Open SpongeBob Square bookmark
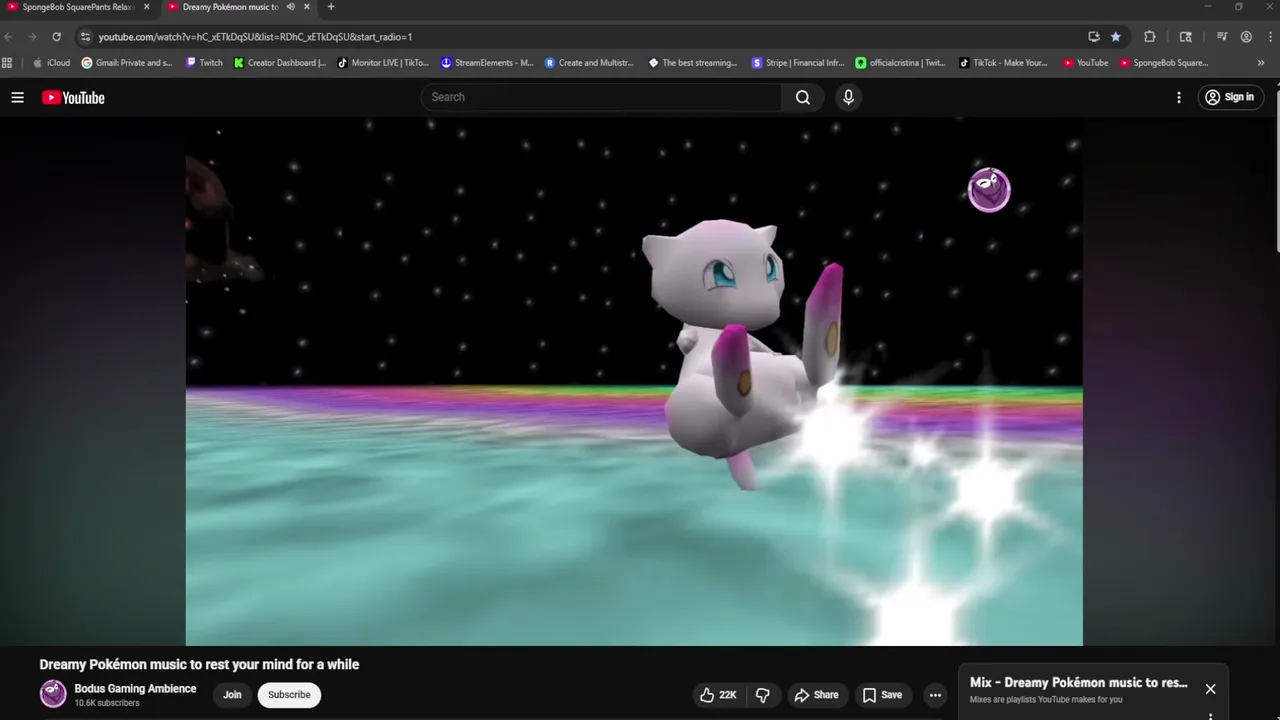1280x720 pixels. (x=1164, y=63)
